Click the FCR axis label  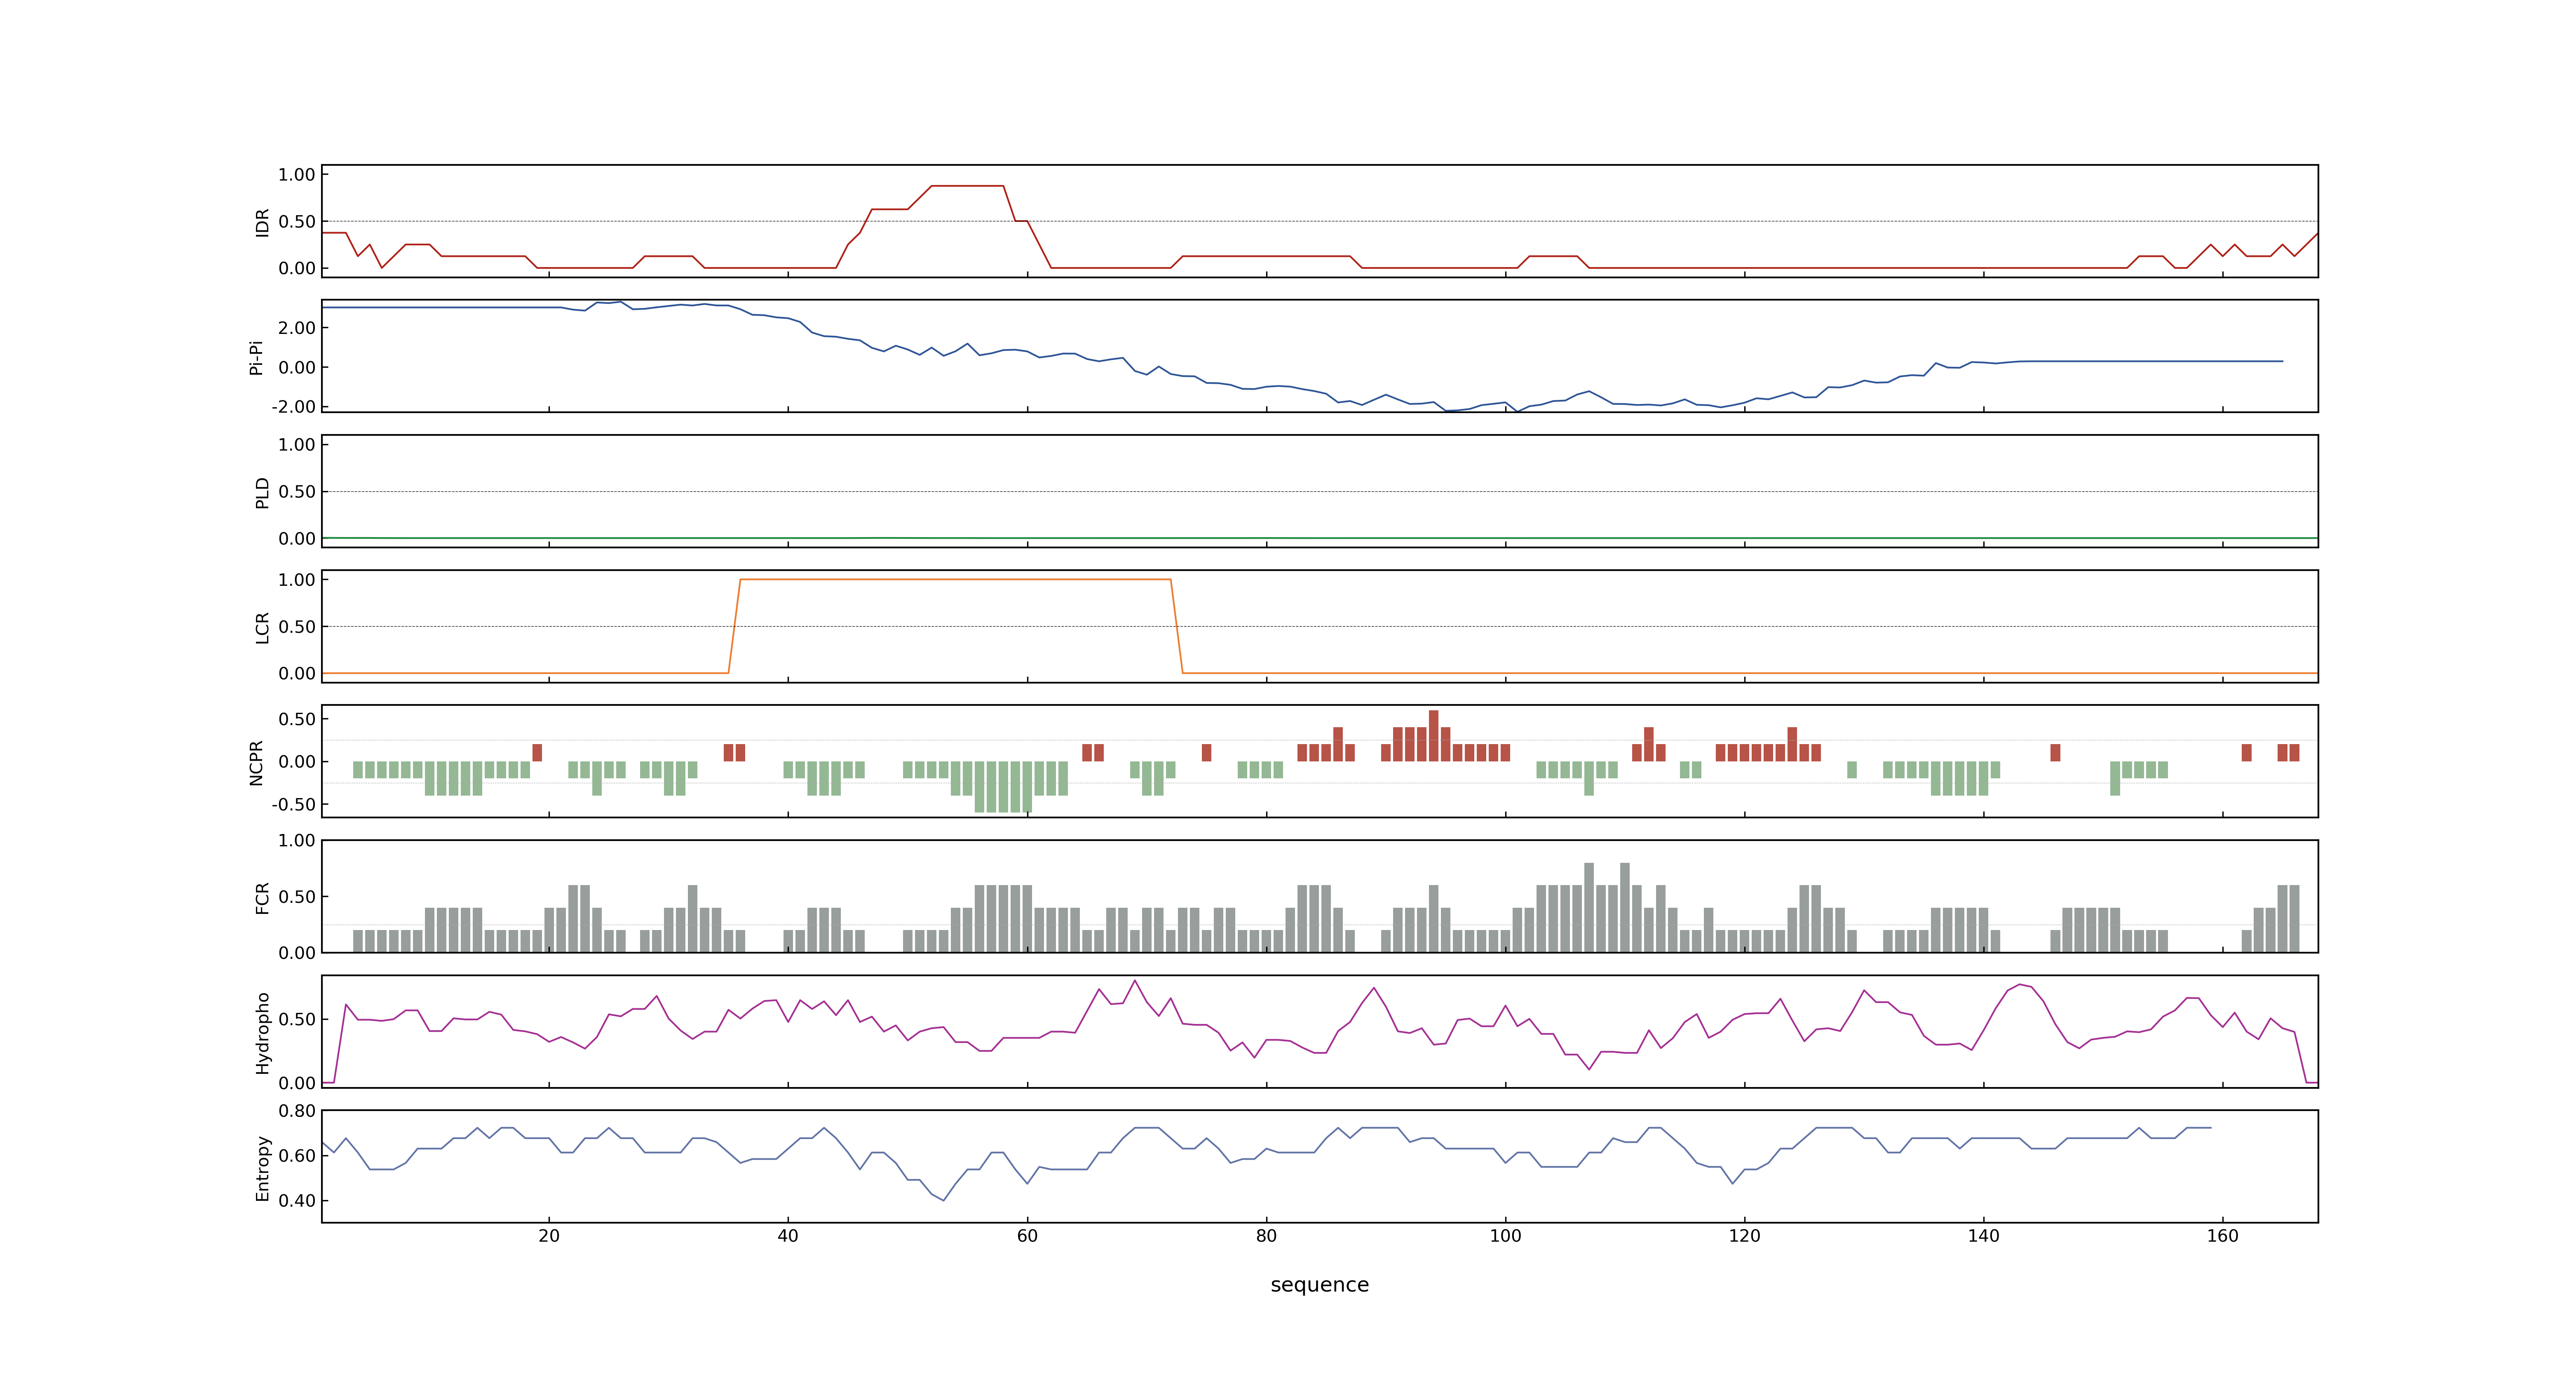tap(262, 898)
